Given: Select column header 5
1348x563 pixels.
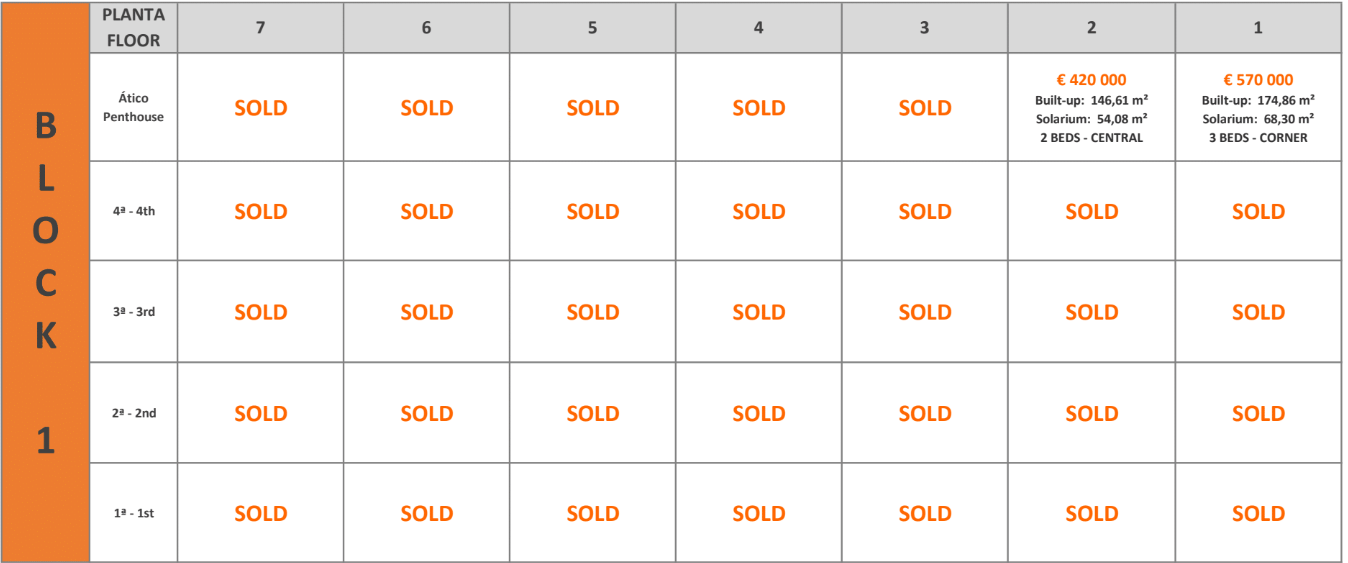Looking at the screenshot, I should pos(592,28).
